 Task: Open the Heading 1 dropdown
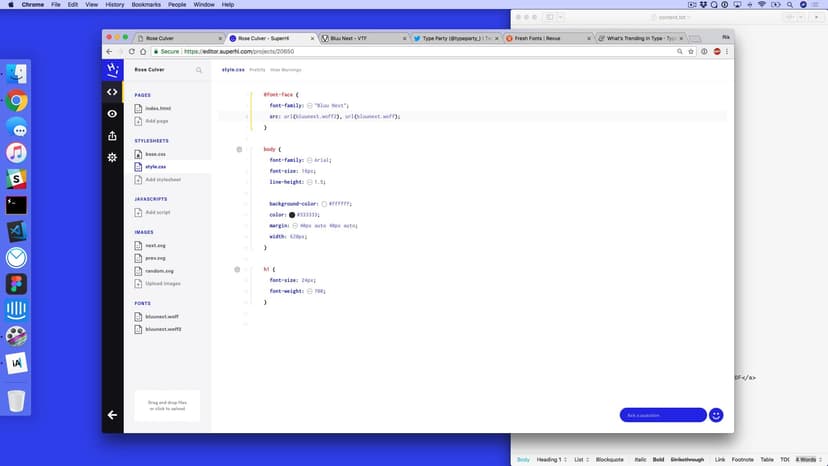click(x=552, y=459)
